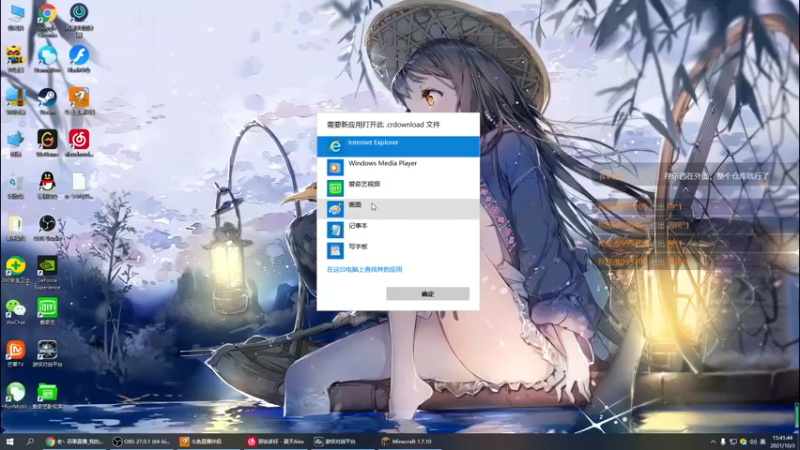Select 爱奇艺视频 in the app list

(x=398, y=188)
